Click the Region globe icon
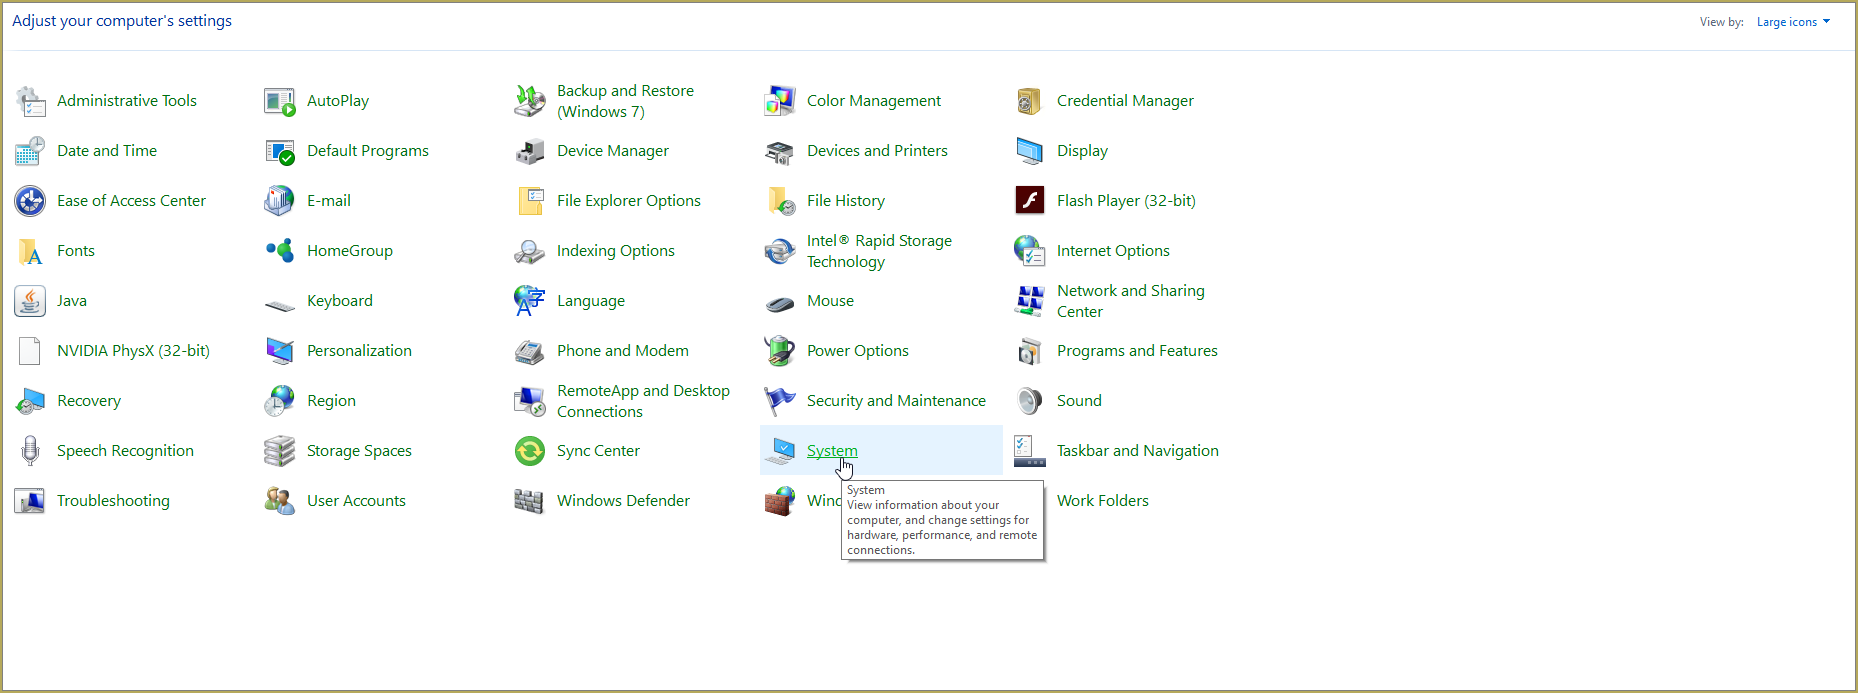1858x693 pixels. 280,401
